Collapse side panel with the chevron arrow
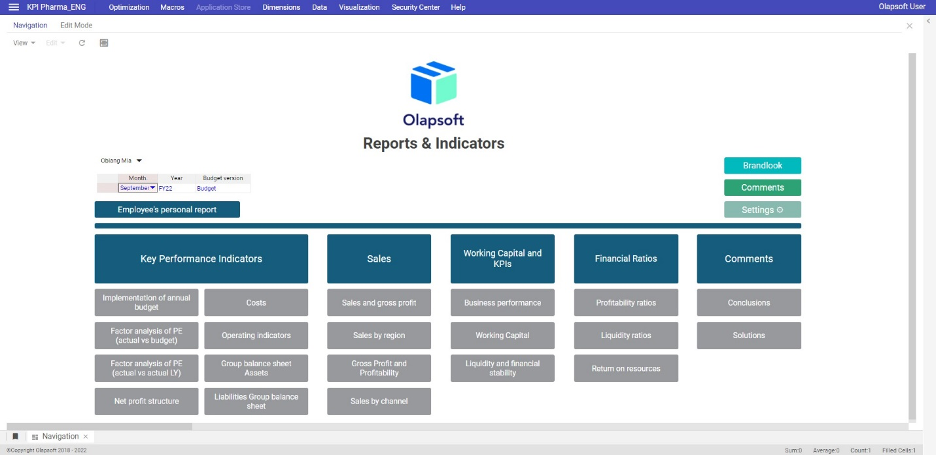The height and width of the screenshot is (456, 936). 928,21
